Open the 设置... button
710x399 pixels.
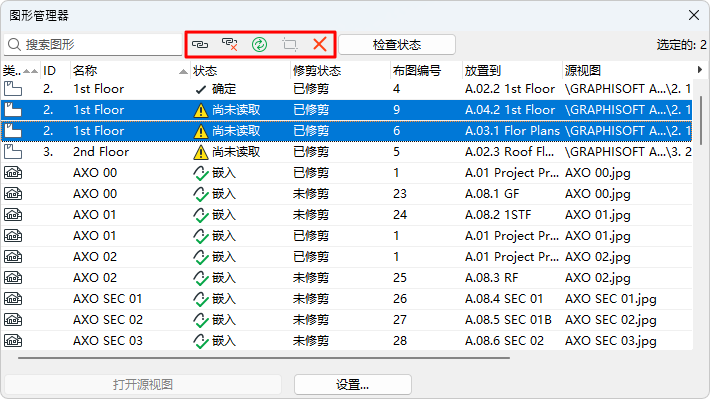[353, 385]
